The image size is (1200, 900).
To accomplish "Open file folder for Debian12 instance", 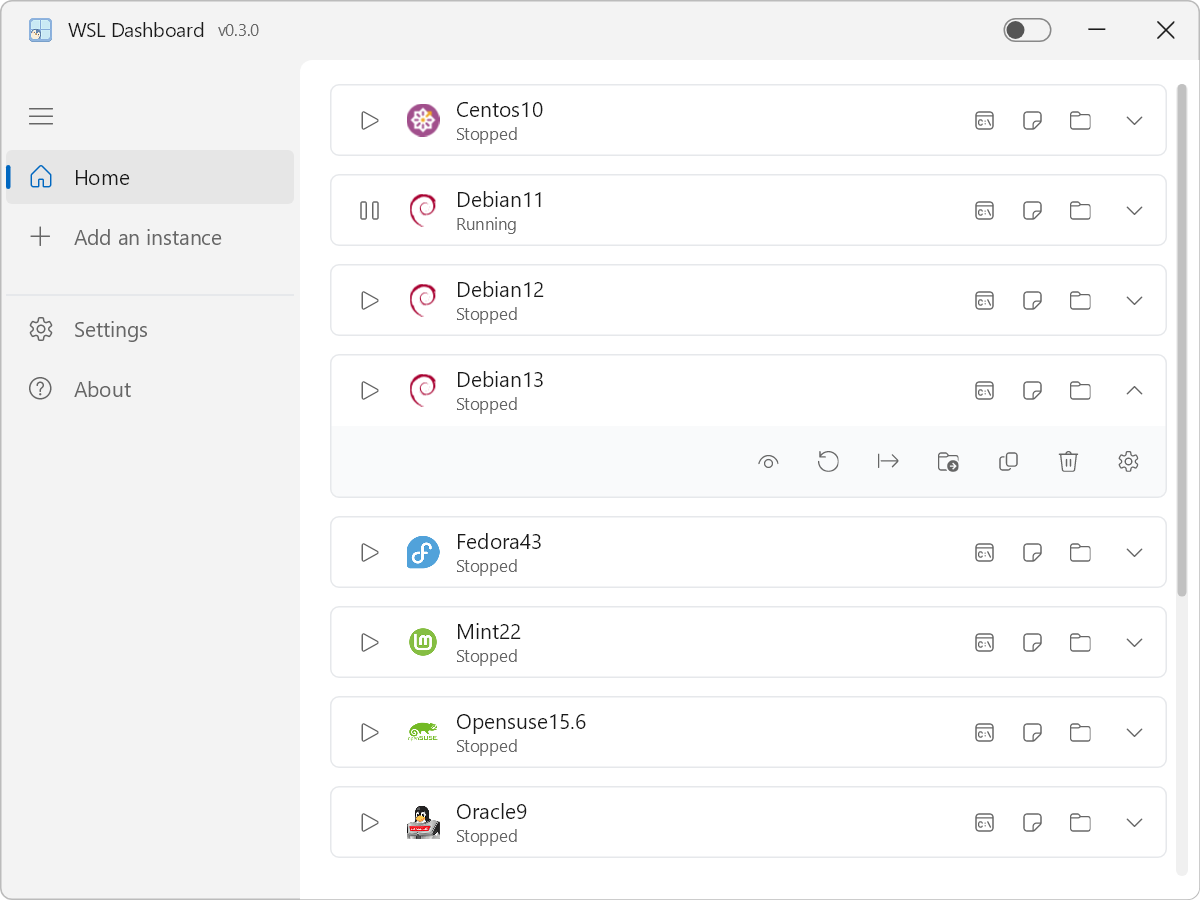I will [x=1080, y=301].
